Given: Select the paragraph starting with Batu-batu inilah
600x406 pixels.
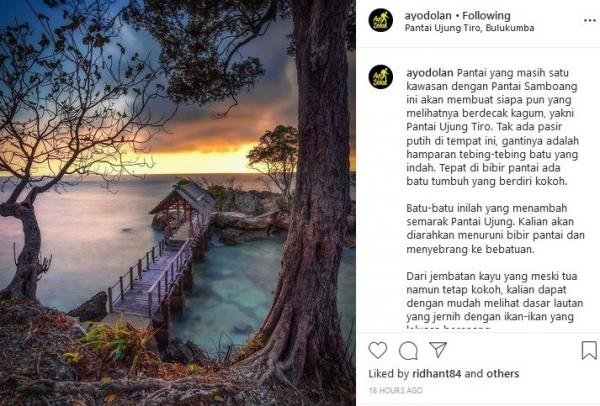Looking at the screenshot, I should pos(496,228).
